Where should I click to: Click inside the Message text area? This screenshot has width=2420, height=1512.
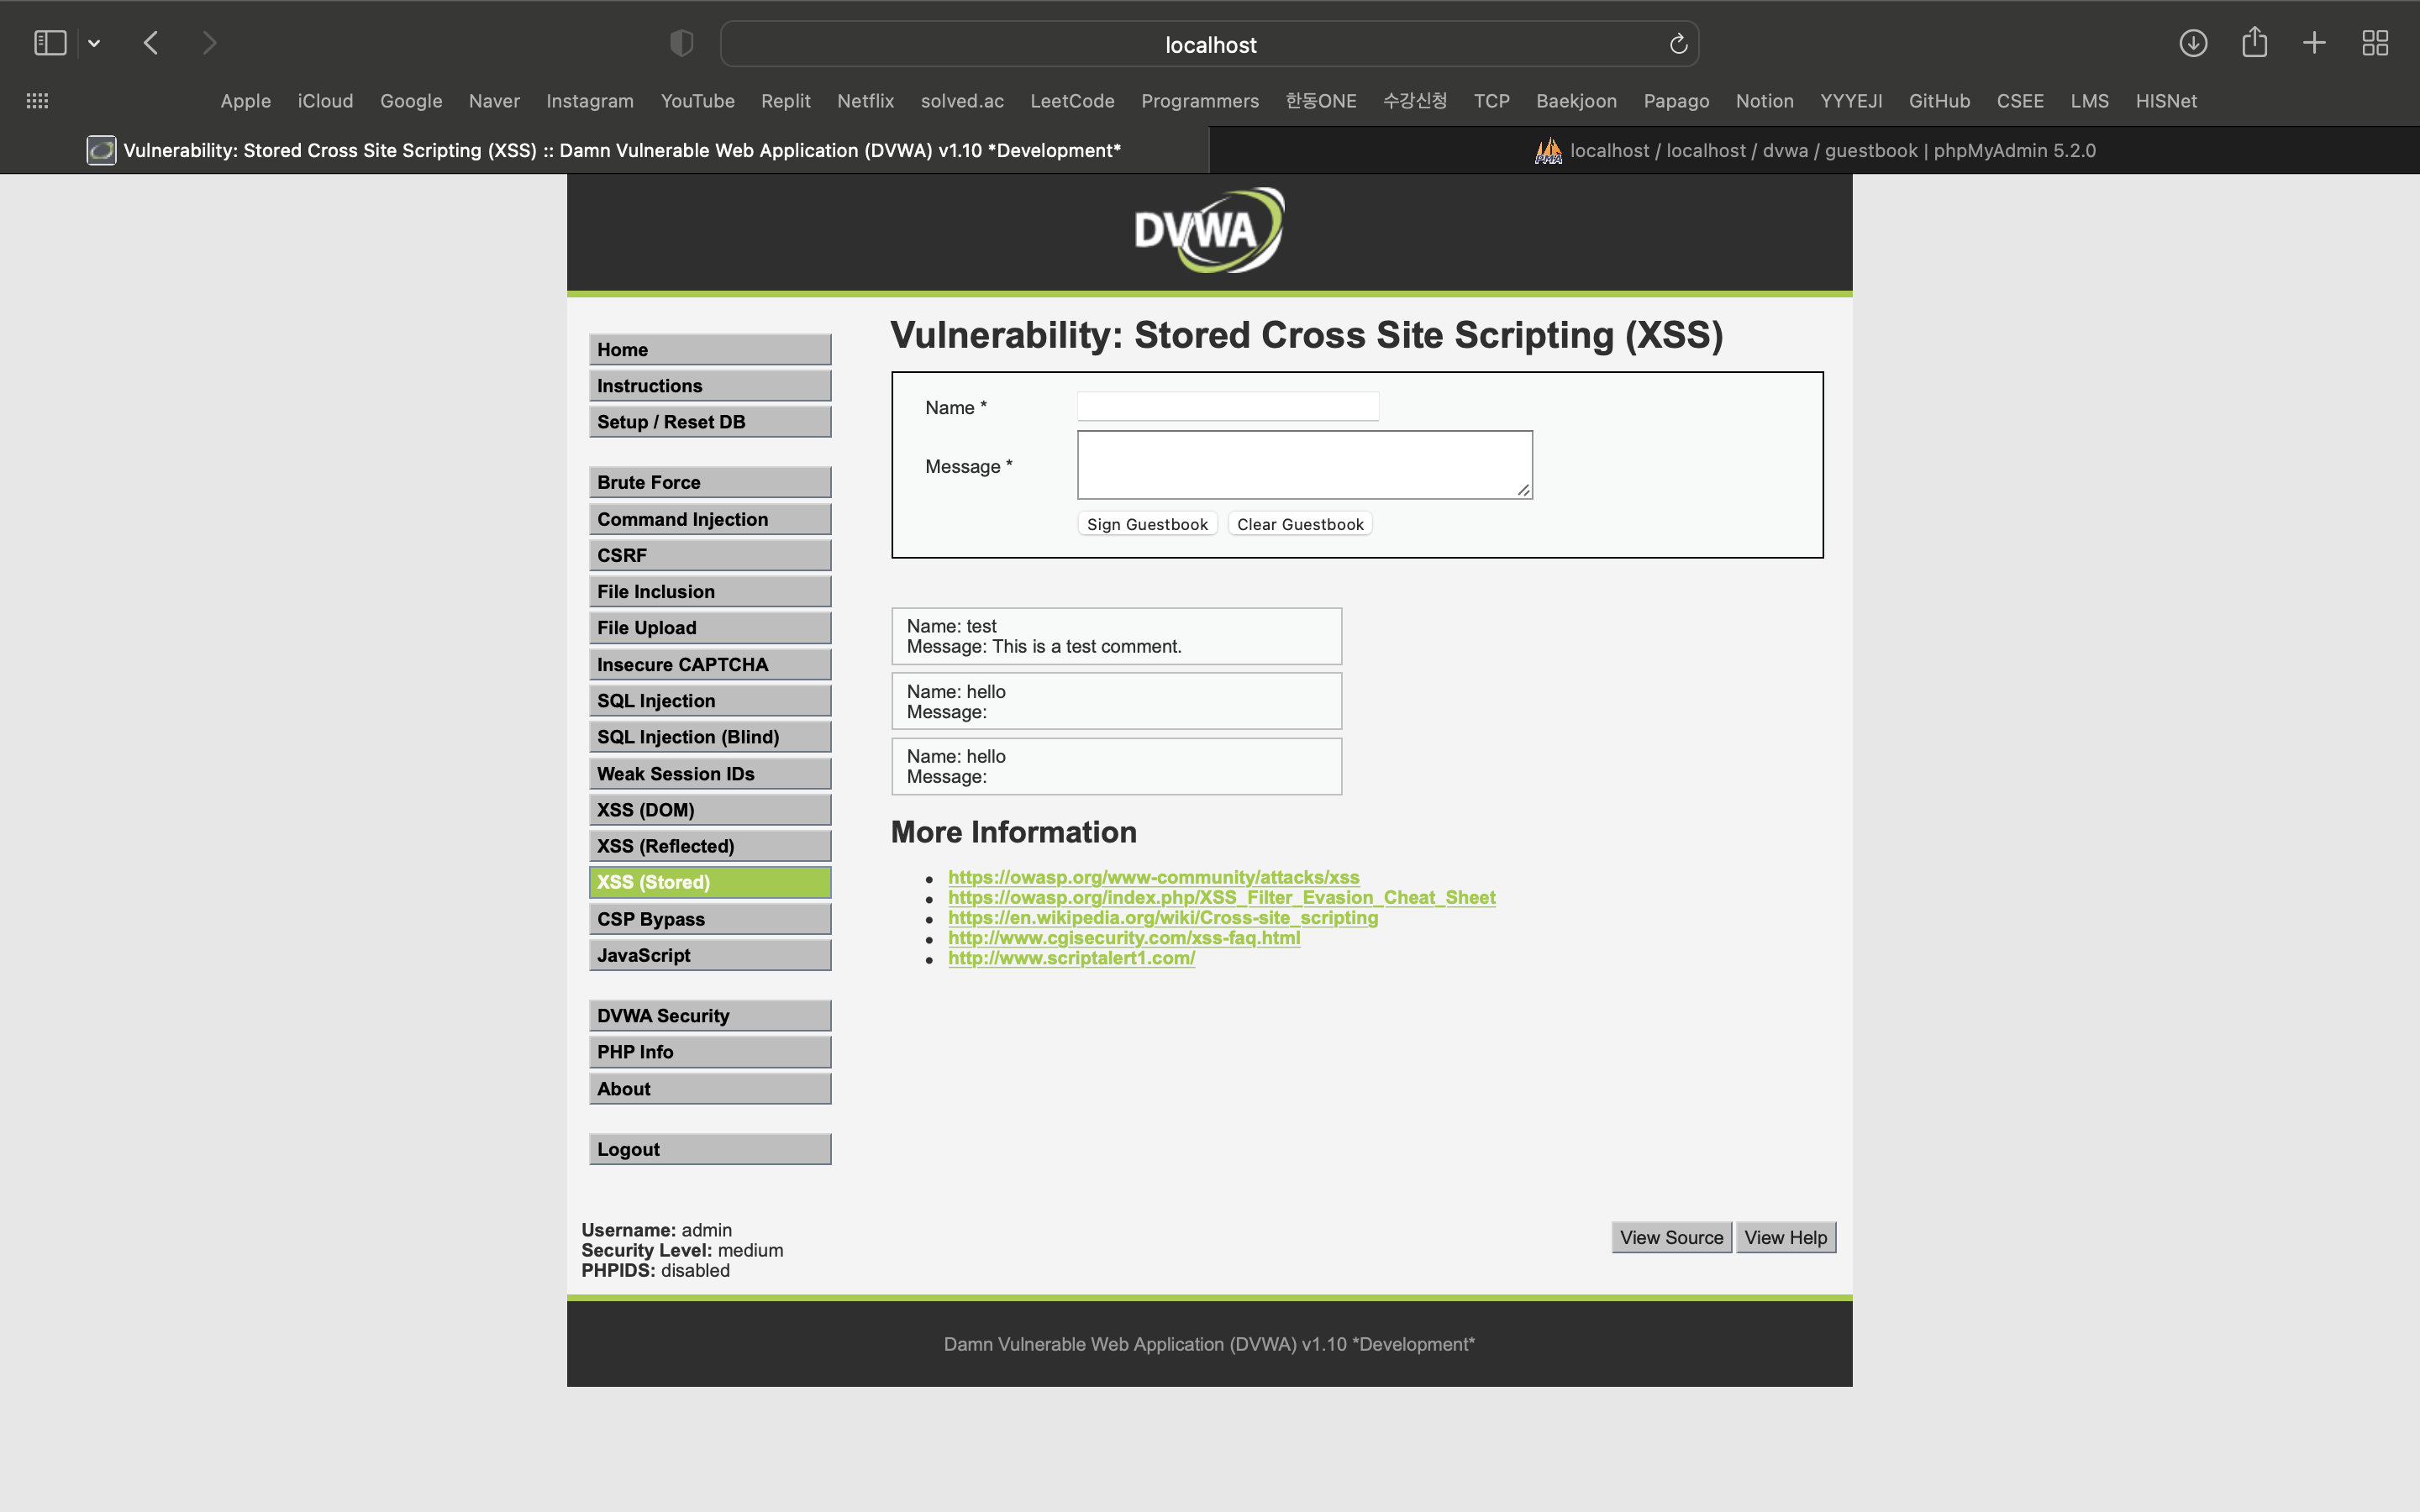pos(1303,465)
